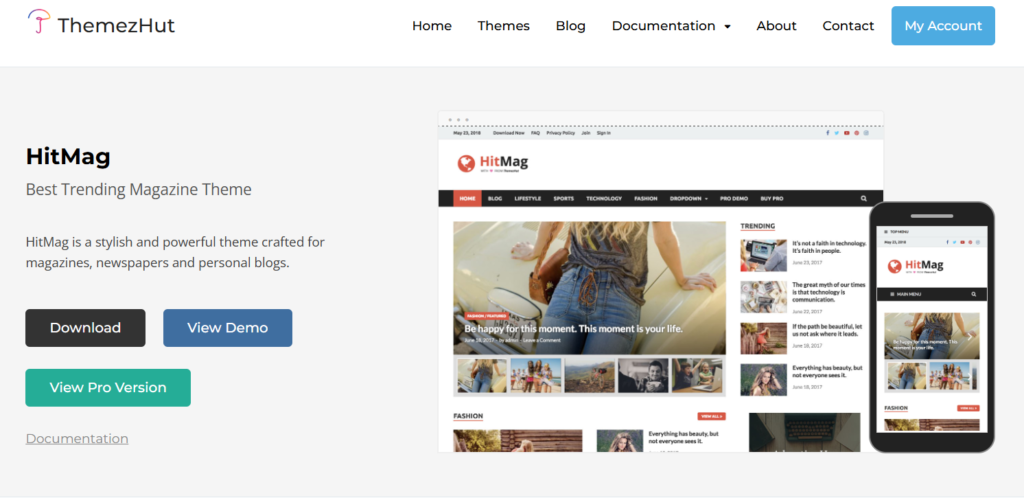Expand the Documentation dropdown arrow
This screenshot has height=498, width=1024.
pos(728,27)
